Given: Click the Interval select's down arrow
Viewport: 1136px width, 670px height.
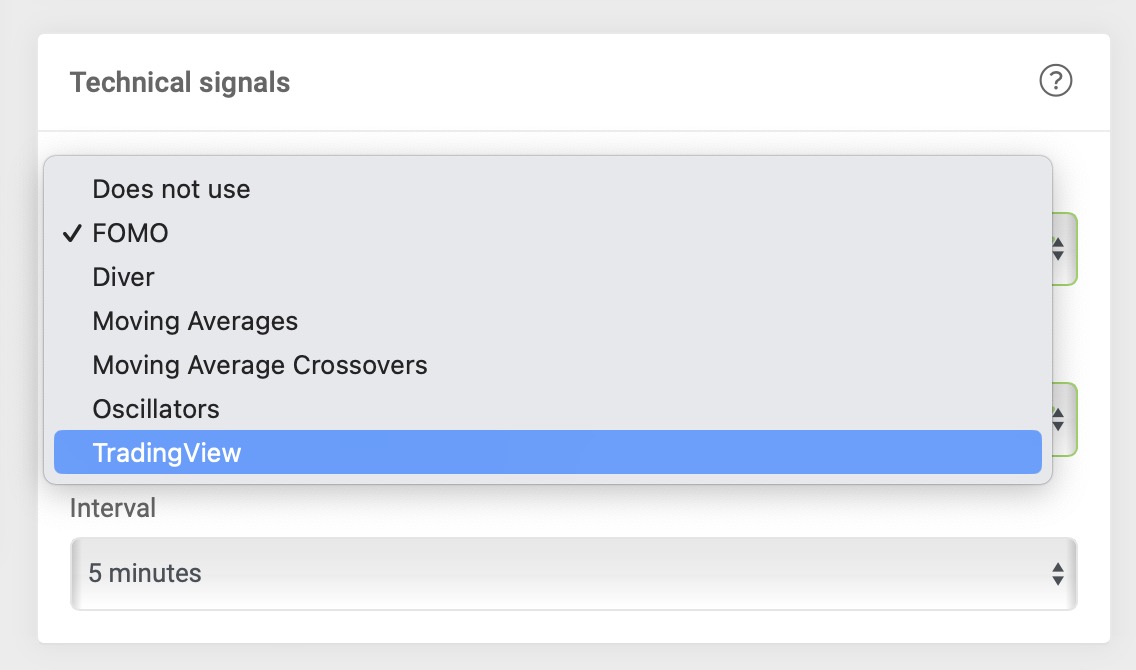Looking at the screenshot, I should click(x=1058, y=580).
